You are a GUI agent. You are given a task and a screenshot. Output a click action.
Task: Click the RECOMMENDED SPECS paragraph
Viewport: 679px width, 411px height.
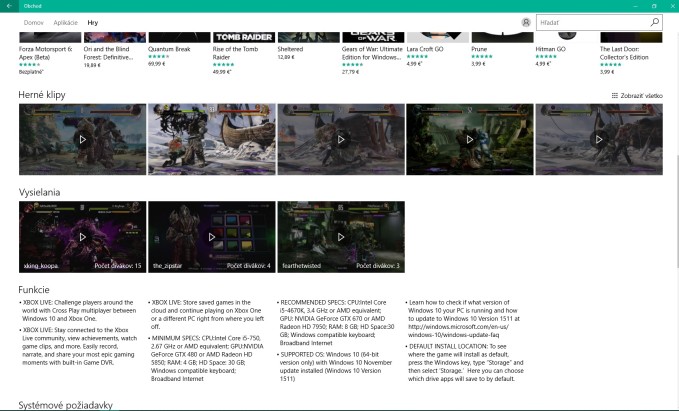tap(336, 323)
